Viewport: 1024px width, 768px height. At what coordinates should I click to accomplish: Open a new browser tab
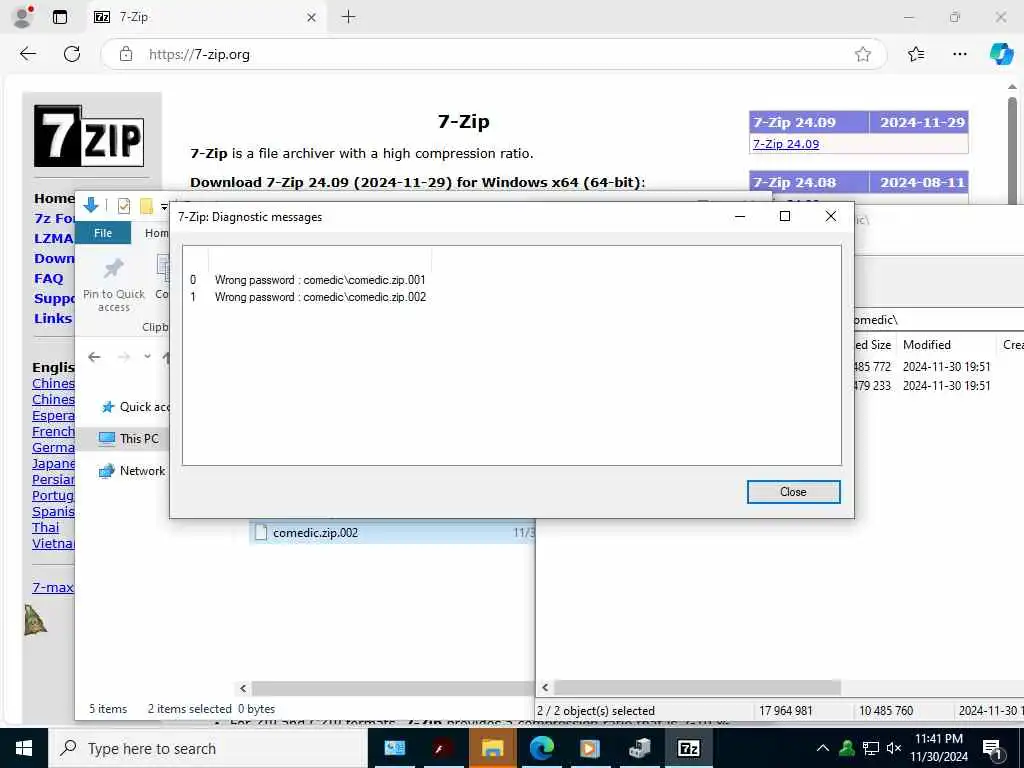(x=349, y=17)
